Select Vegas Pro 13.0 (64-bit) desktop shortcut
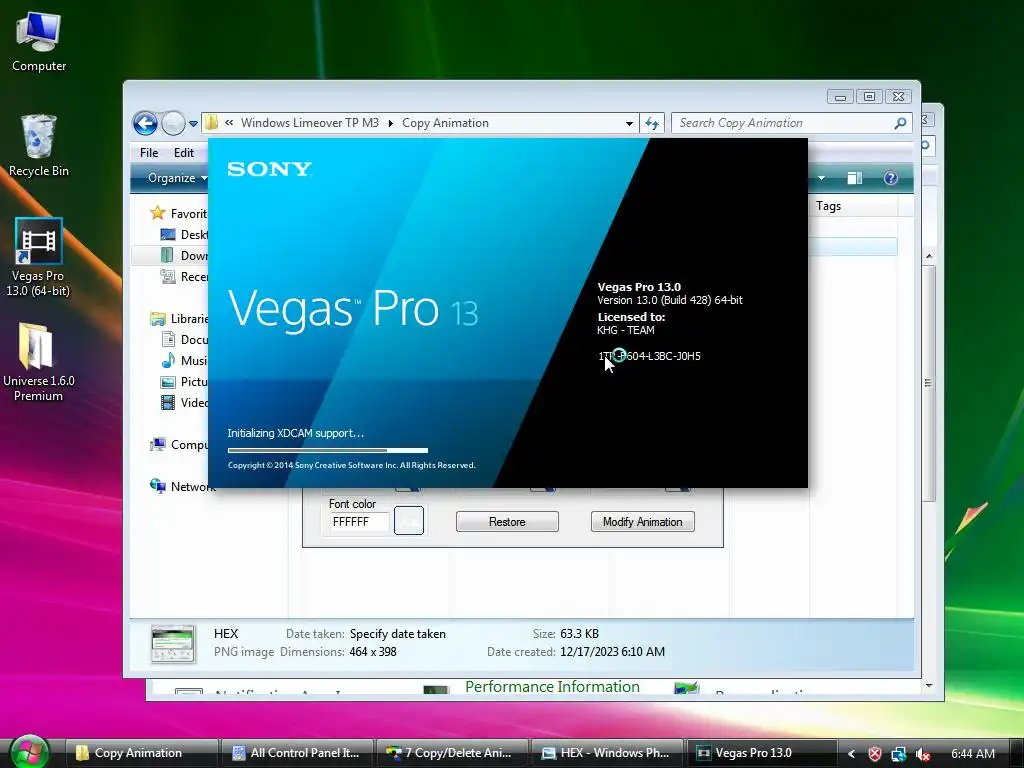 click(x=38, y=258)
